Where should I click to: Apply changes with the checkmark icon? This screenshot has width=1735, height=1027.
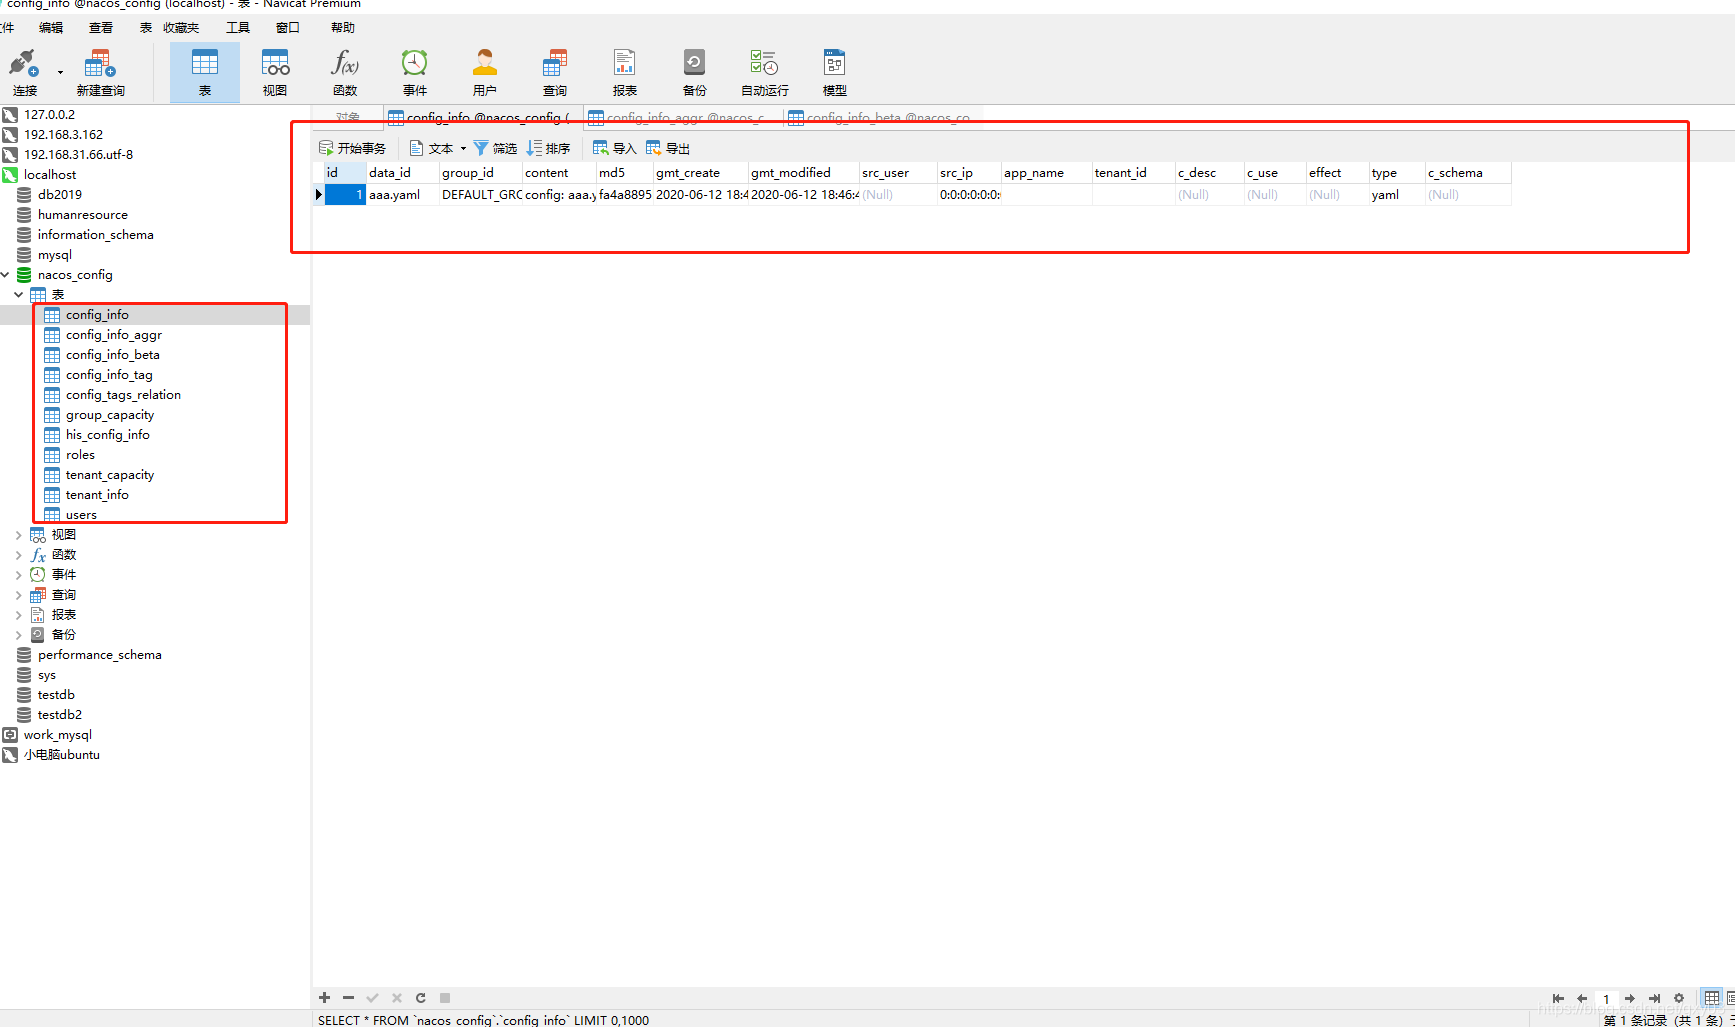pyautogui.click(x=372, y=998)
